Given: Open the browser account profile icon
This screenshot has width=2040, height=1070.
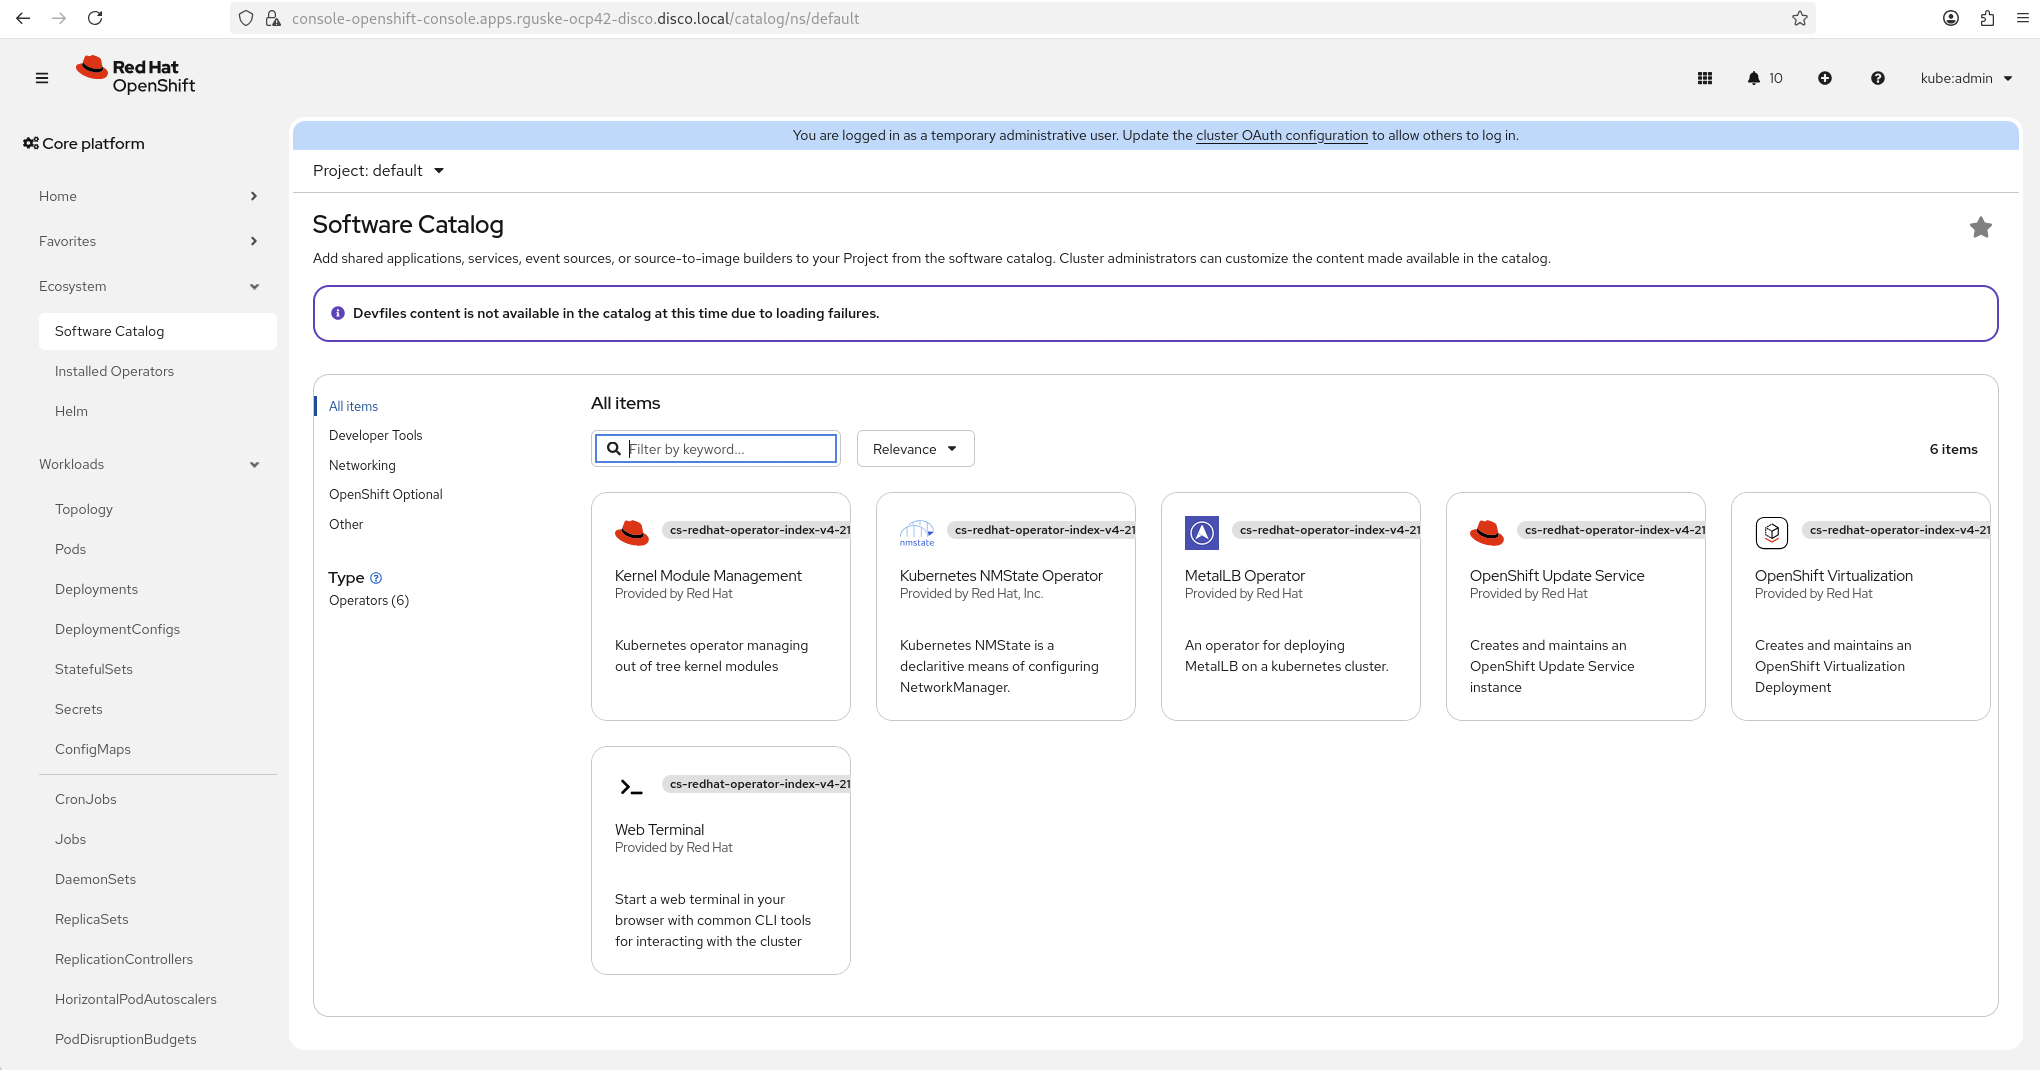Looking at the screenshot, I should [x=1951, y=18].
